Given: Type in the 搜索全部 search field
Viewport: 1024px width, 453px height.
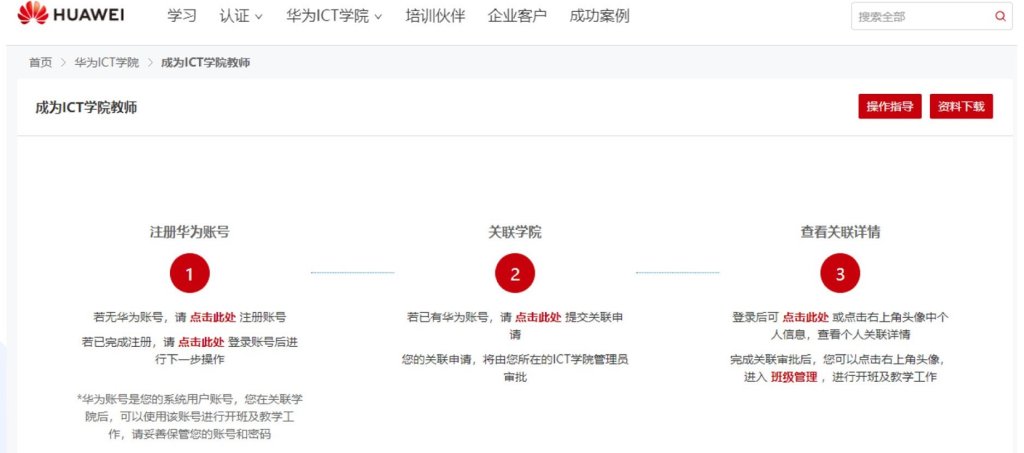Looking at the screenshot, I should (920, 16).
